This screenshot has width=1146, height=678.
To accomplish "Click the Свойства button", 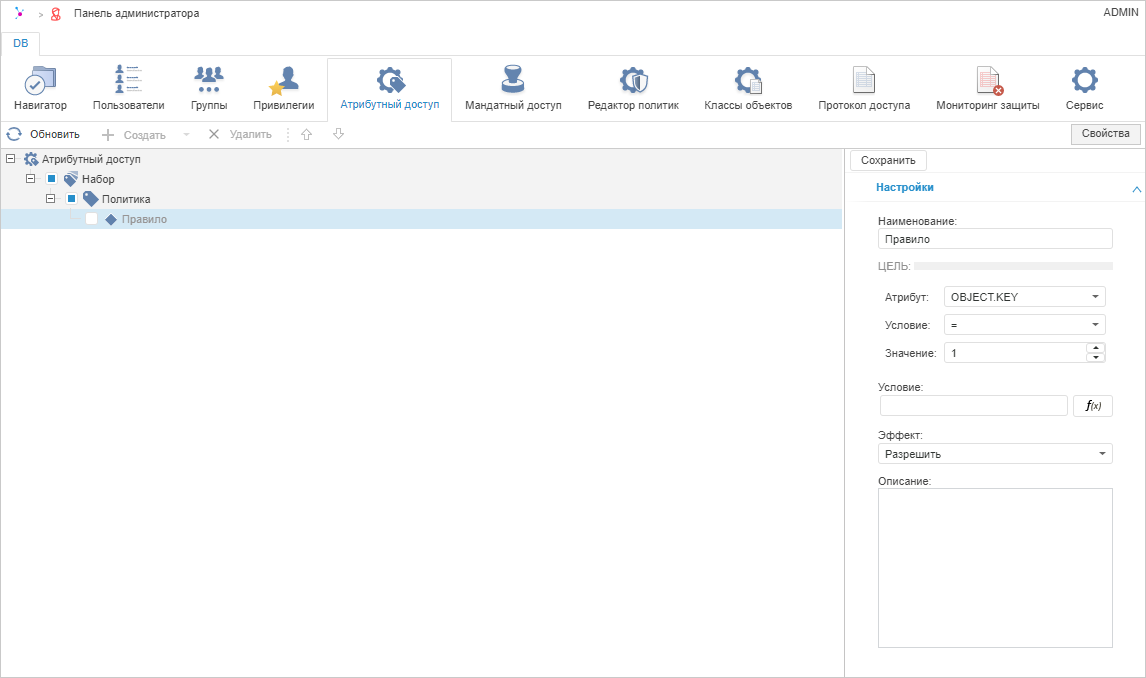I will 1105,134.
